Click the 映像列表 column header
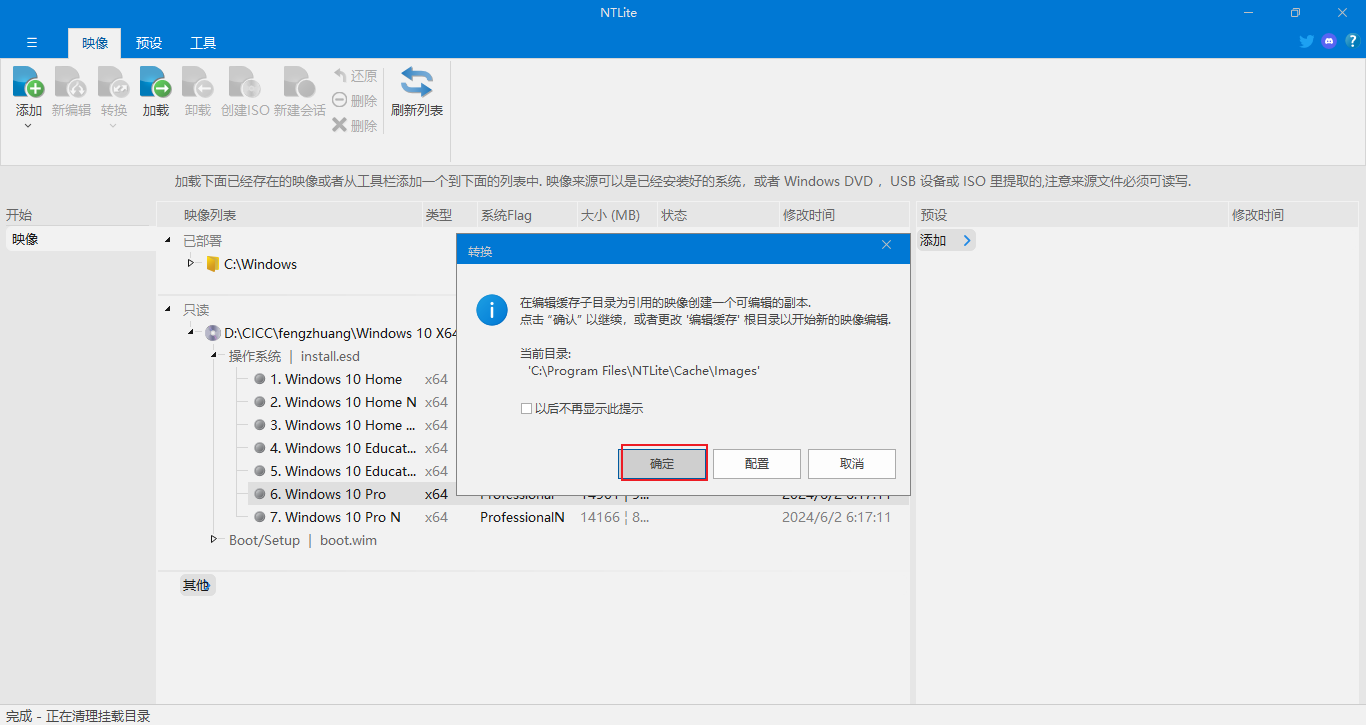 [290, 215]
